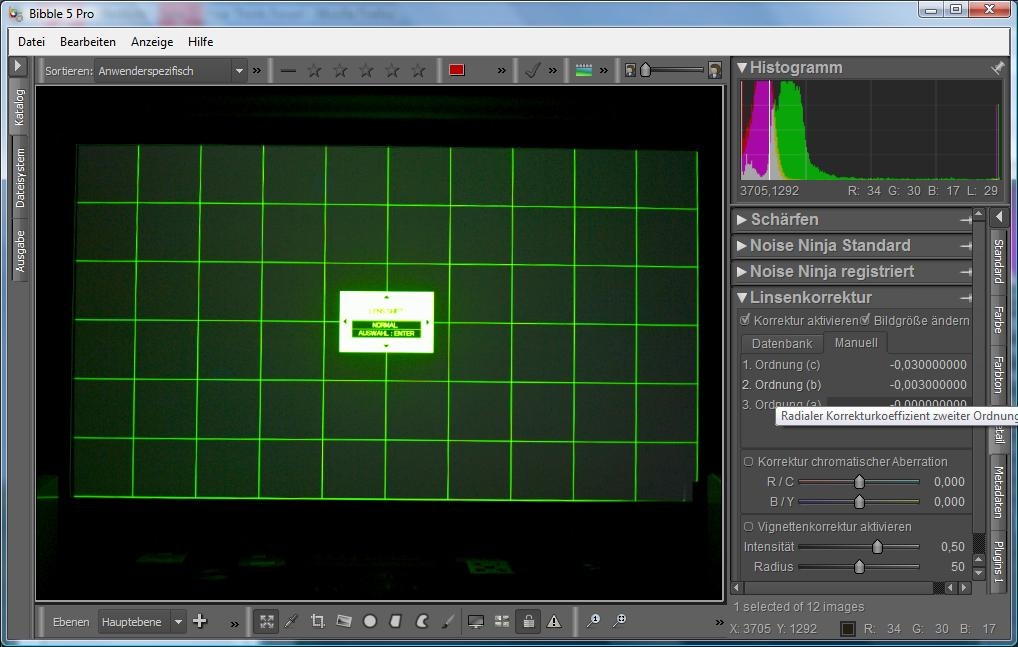Click the eyedropper tool icon
The height and width of the screenshot is (647, 1018).
(x=292, y=621)
